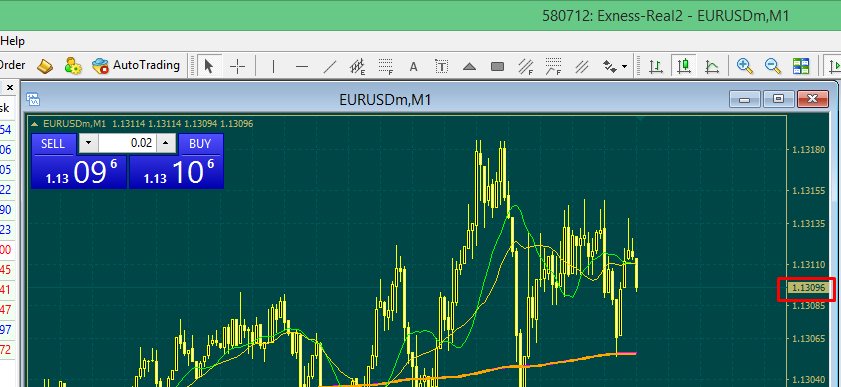The height and width of the screenshot is (387, 841).
Task: Toggle AutoTrading on or off
Action: (136, 65)
